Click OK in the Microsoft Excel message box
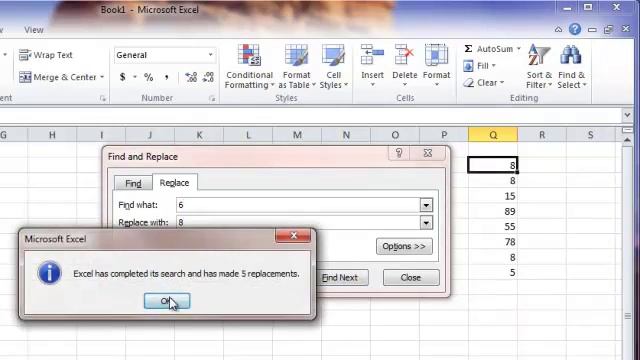Image resolution: width=640 pixels, height=360 pixels. pyautogui.click(x=167, y=301)
